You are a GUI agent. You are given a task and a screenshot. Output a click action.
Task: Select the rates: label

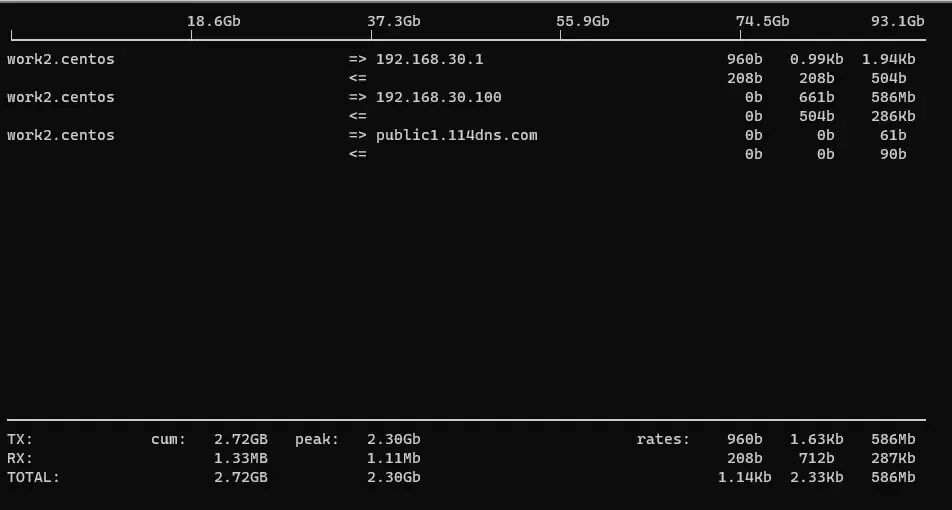point(664,439)
